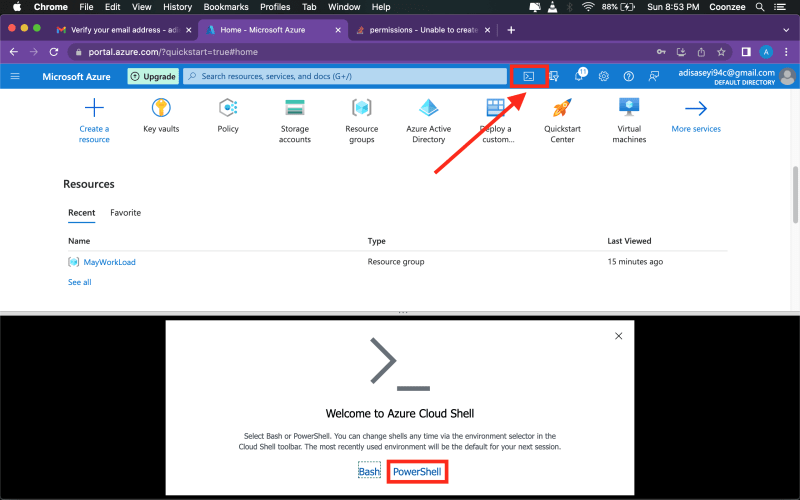This screenshot has width=800, height=500.
Task: Open the macOS Control Center icon
Action: (x=780, y=7)
